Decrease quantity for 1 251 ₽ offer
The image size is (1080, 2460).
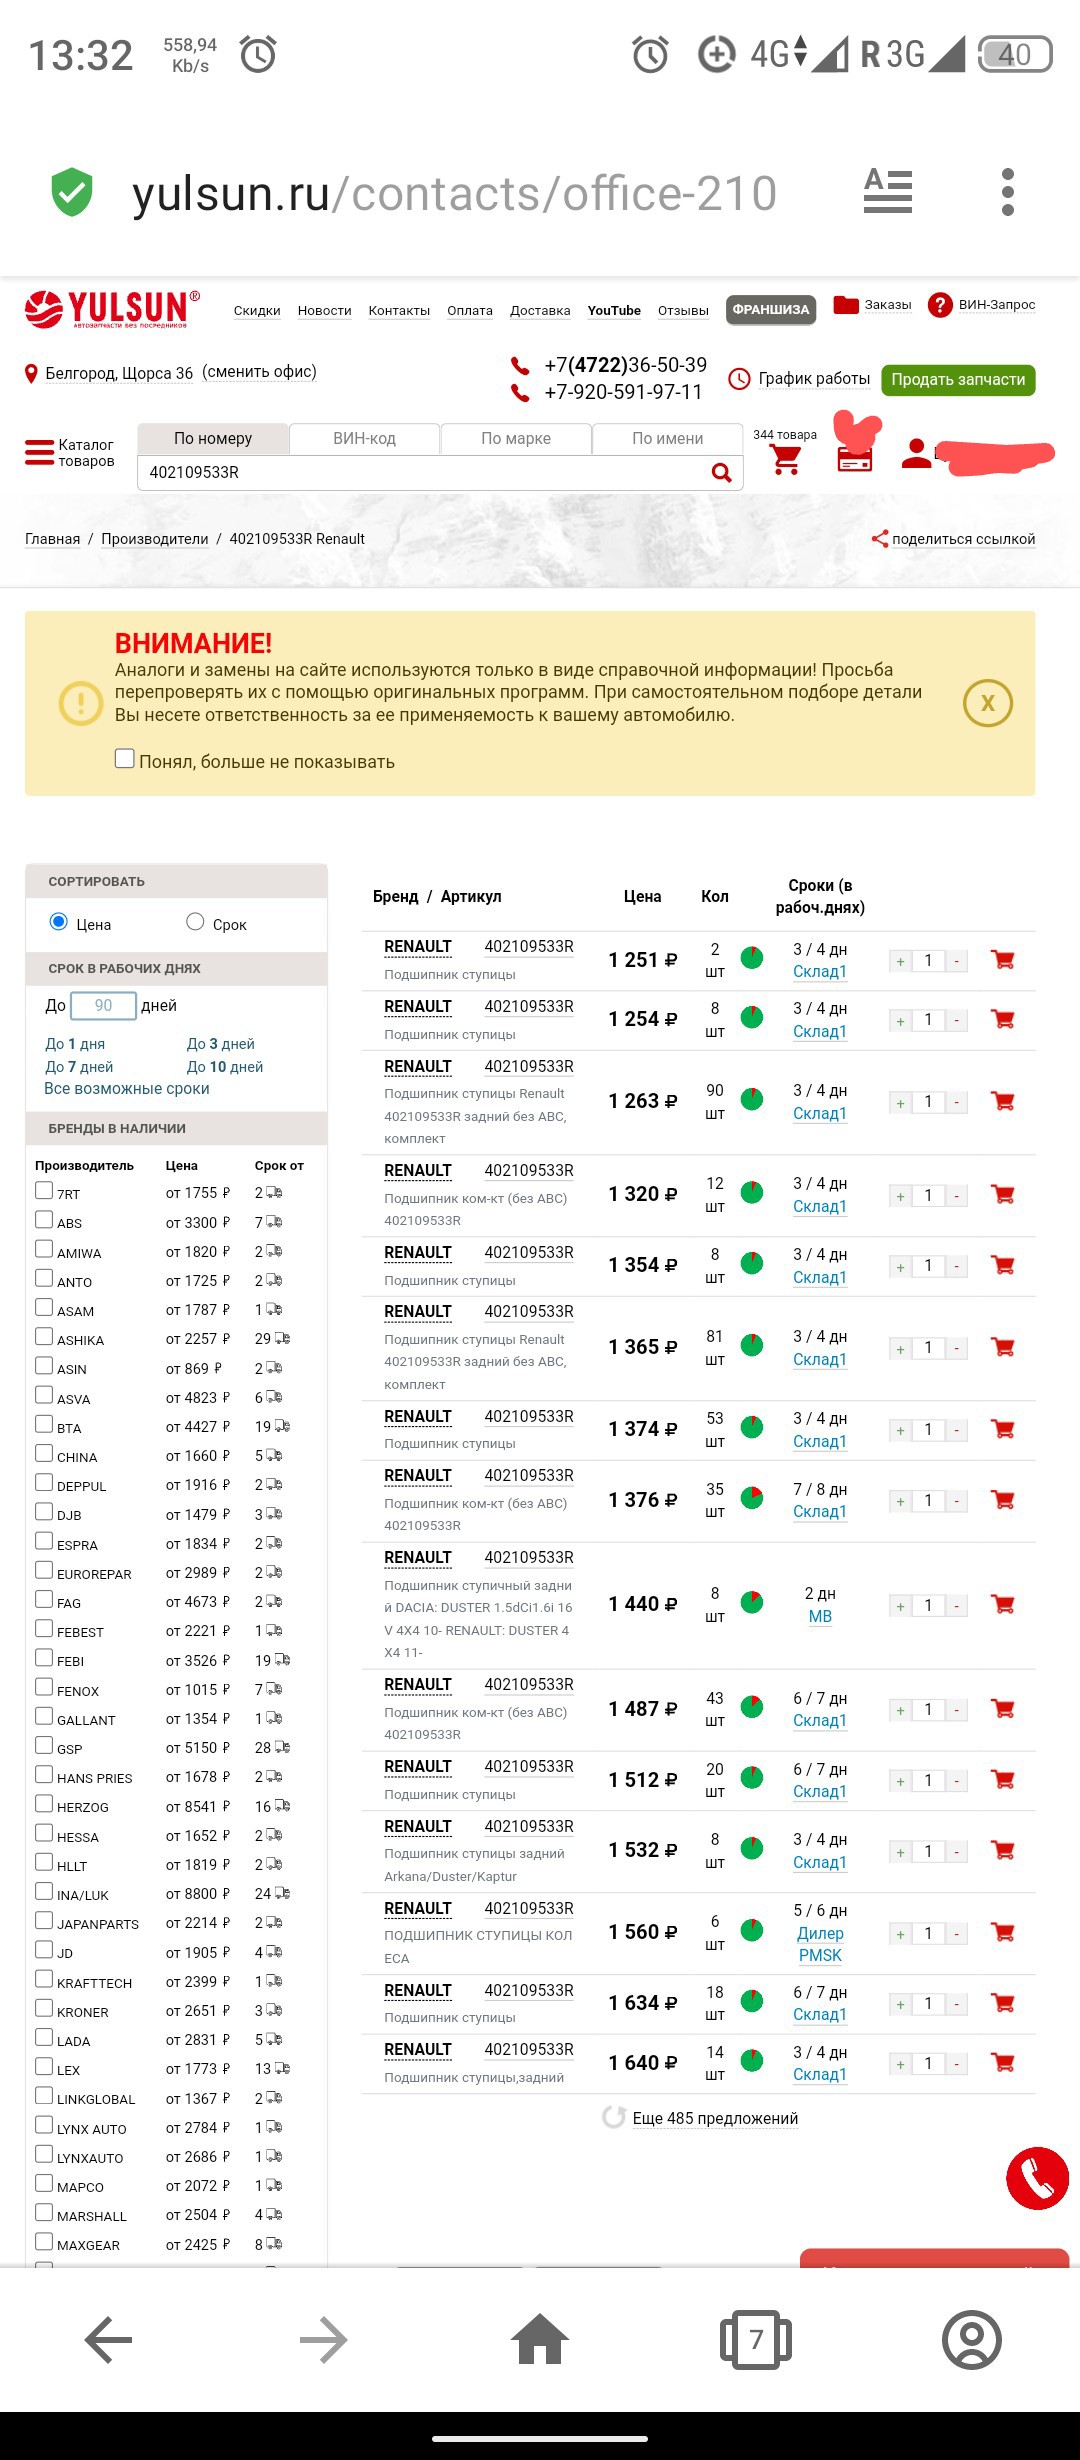click(x=957, y=961)
